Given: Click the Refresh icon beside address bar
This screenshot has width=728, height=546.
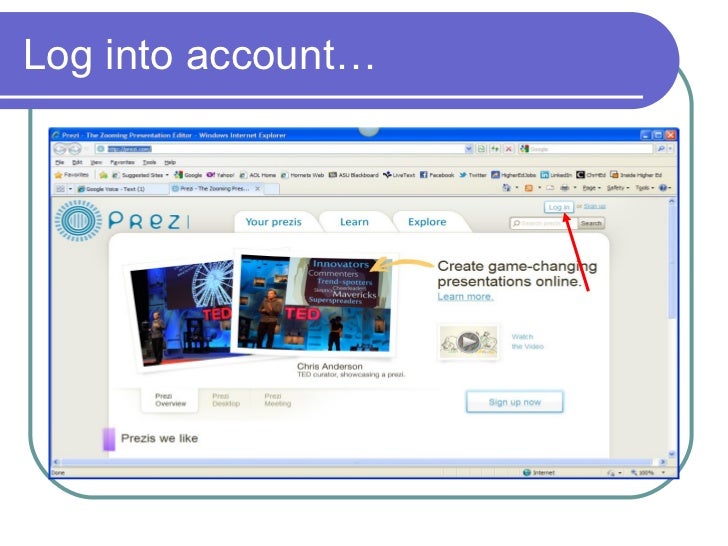Looking at the screenshot, I should pyautogui.click(x=495, y=149).
